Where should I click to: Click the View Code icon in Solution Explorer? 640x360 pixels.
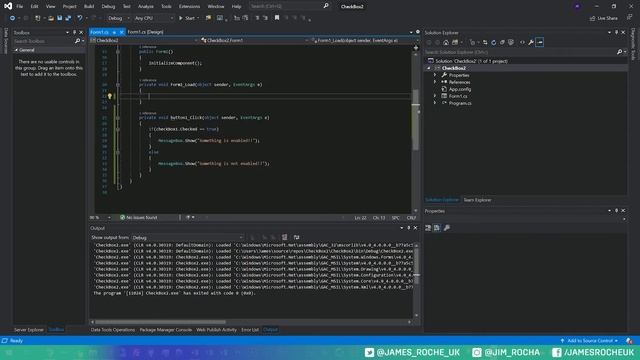522,42
